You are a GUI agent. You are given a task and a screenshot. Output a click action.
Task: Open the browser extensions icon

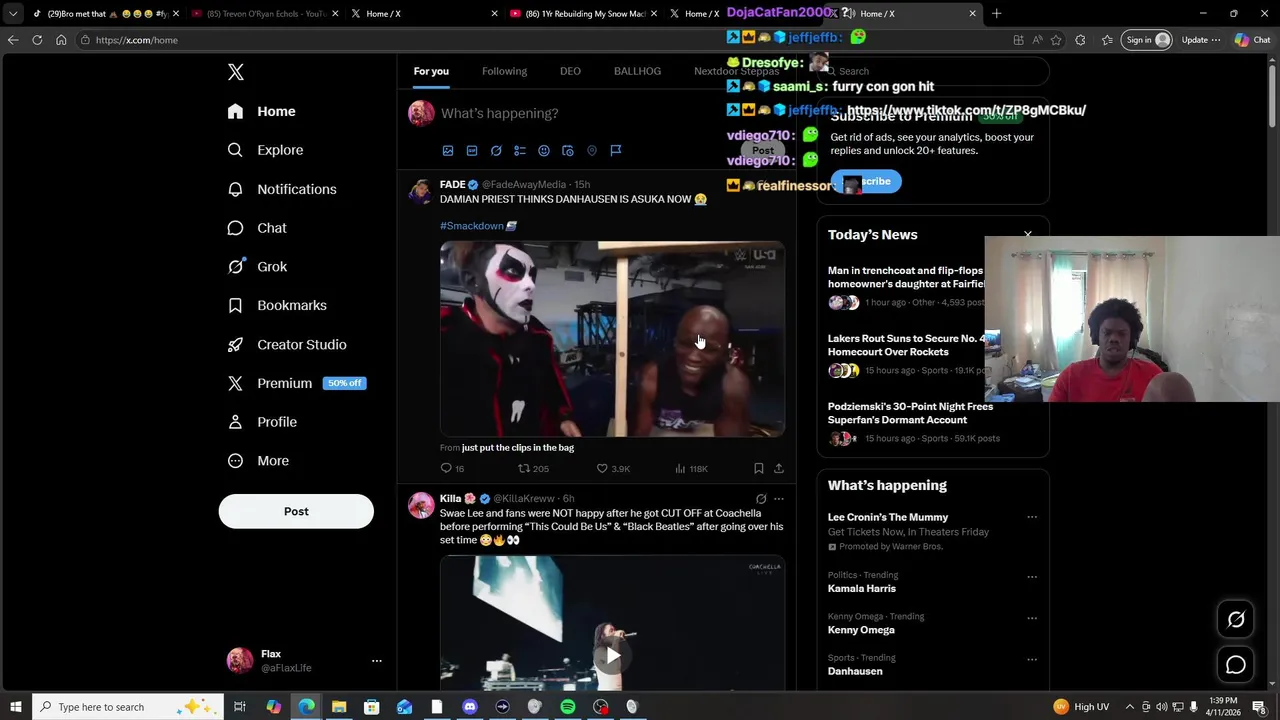click(x=1080, y=40)
